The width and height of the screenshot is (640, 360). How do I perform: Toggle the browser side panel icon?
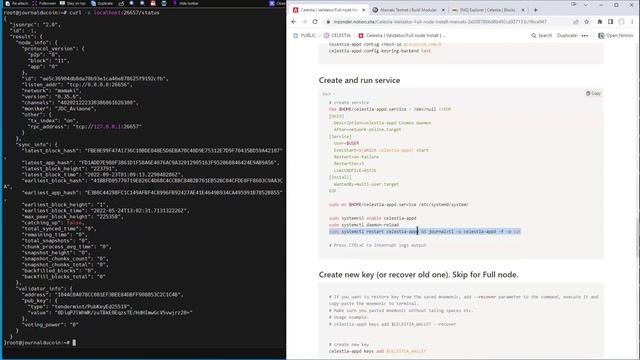[x=611, y=22]
